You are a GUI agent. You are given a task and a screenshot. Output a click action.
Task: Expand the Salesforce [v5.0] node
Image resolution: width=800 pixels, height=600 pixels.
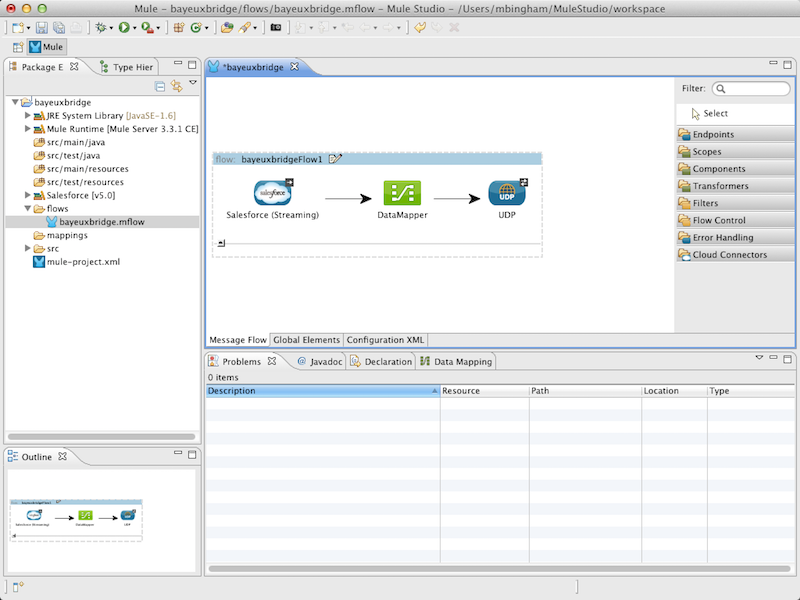point(28,195)
